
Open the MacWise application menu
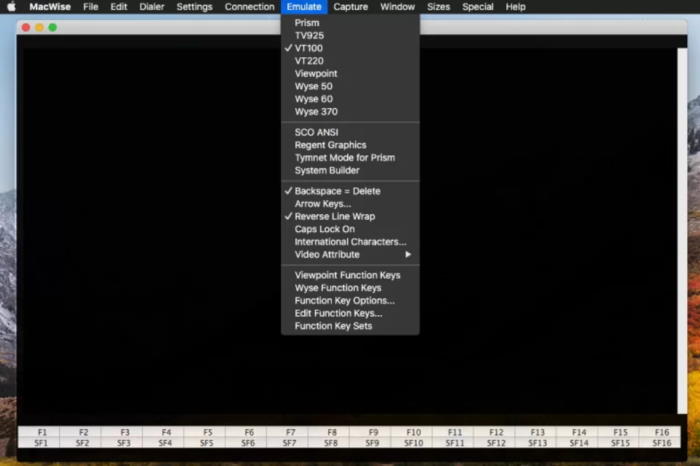[x=50, y=7]
